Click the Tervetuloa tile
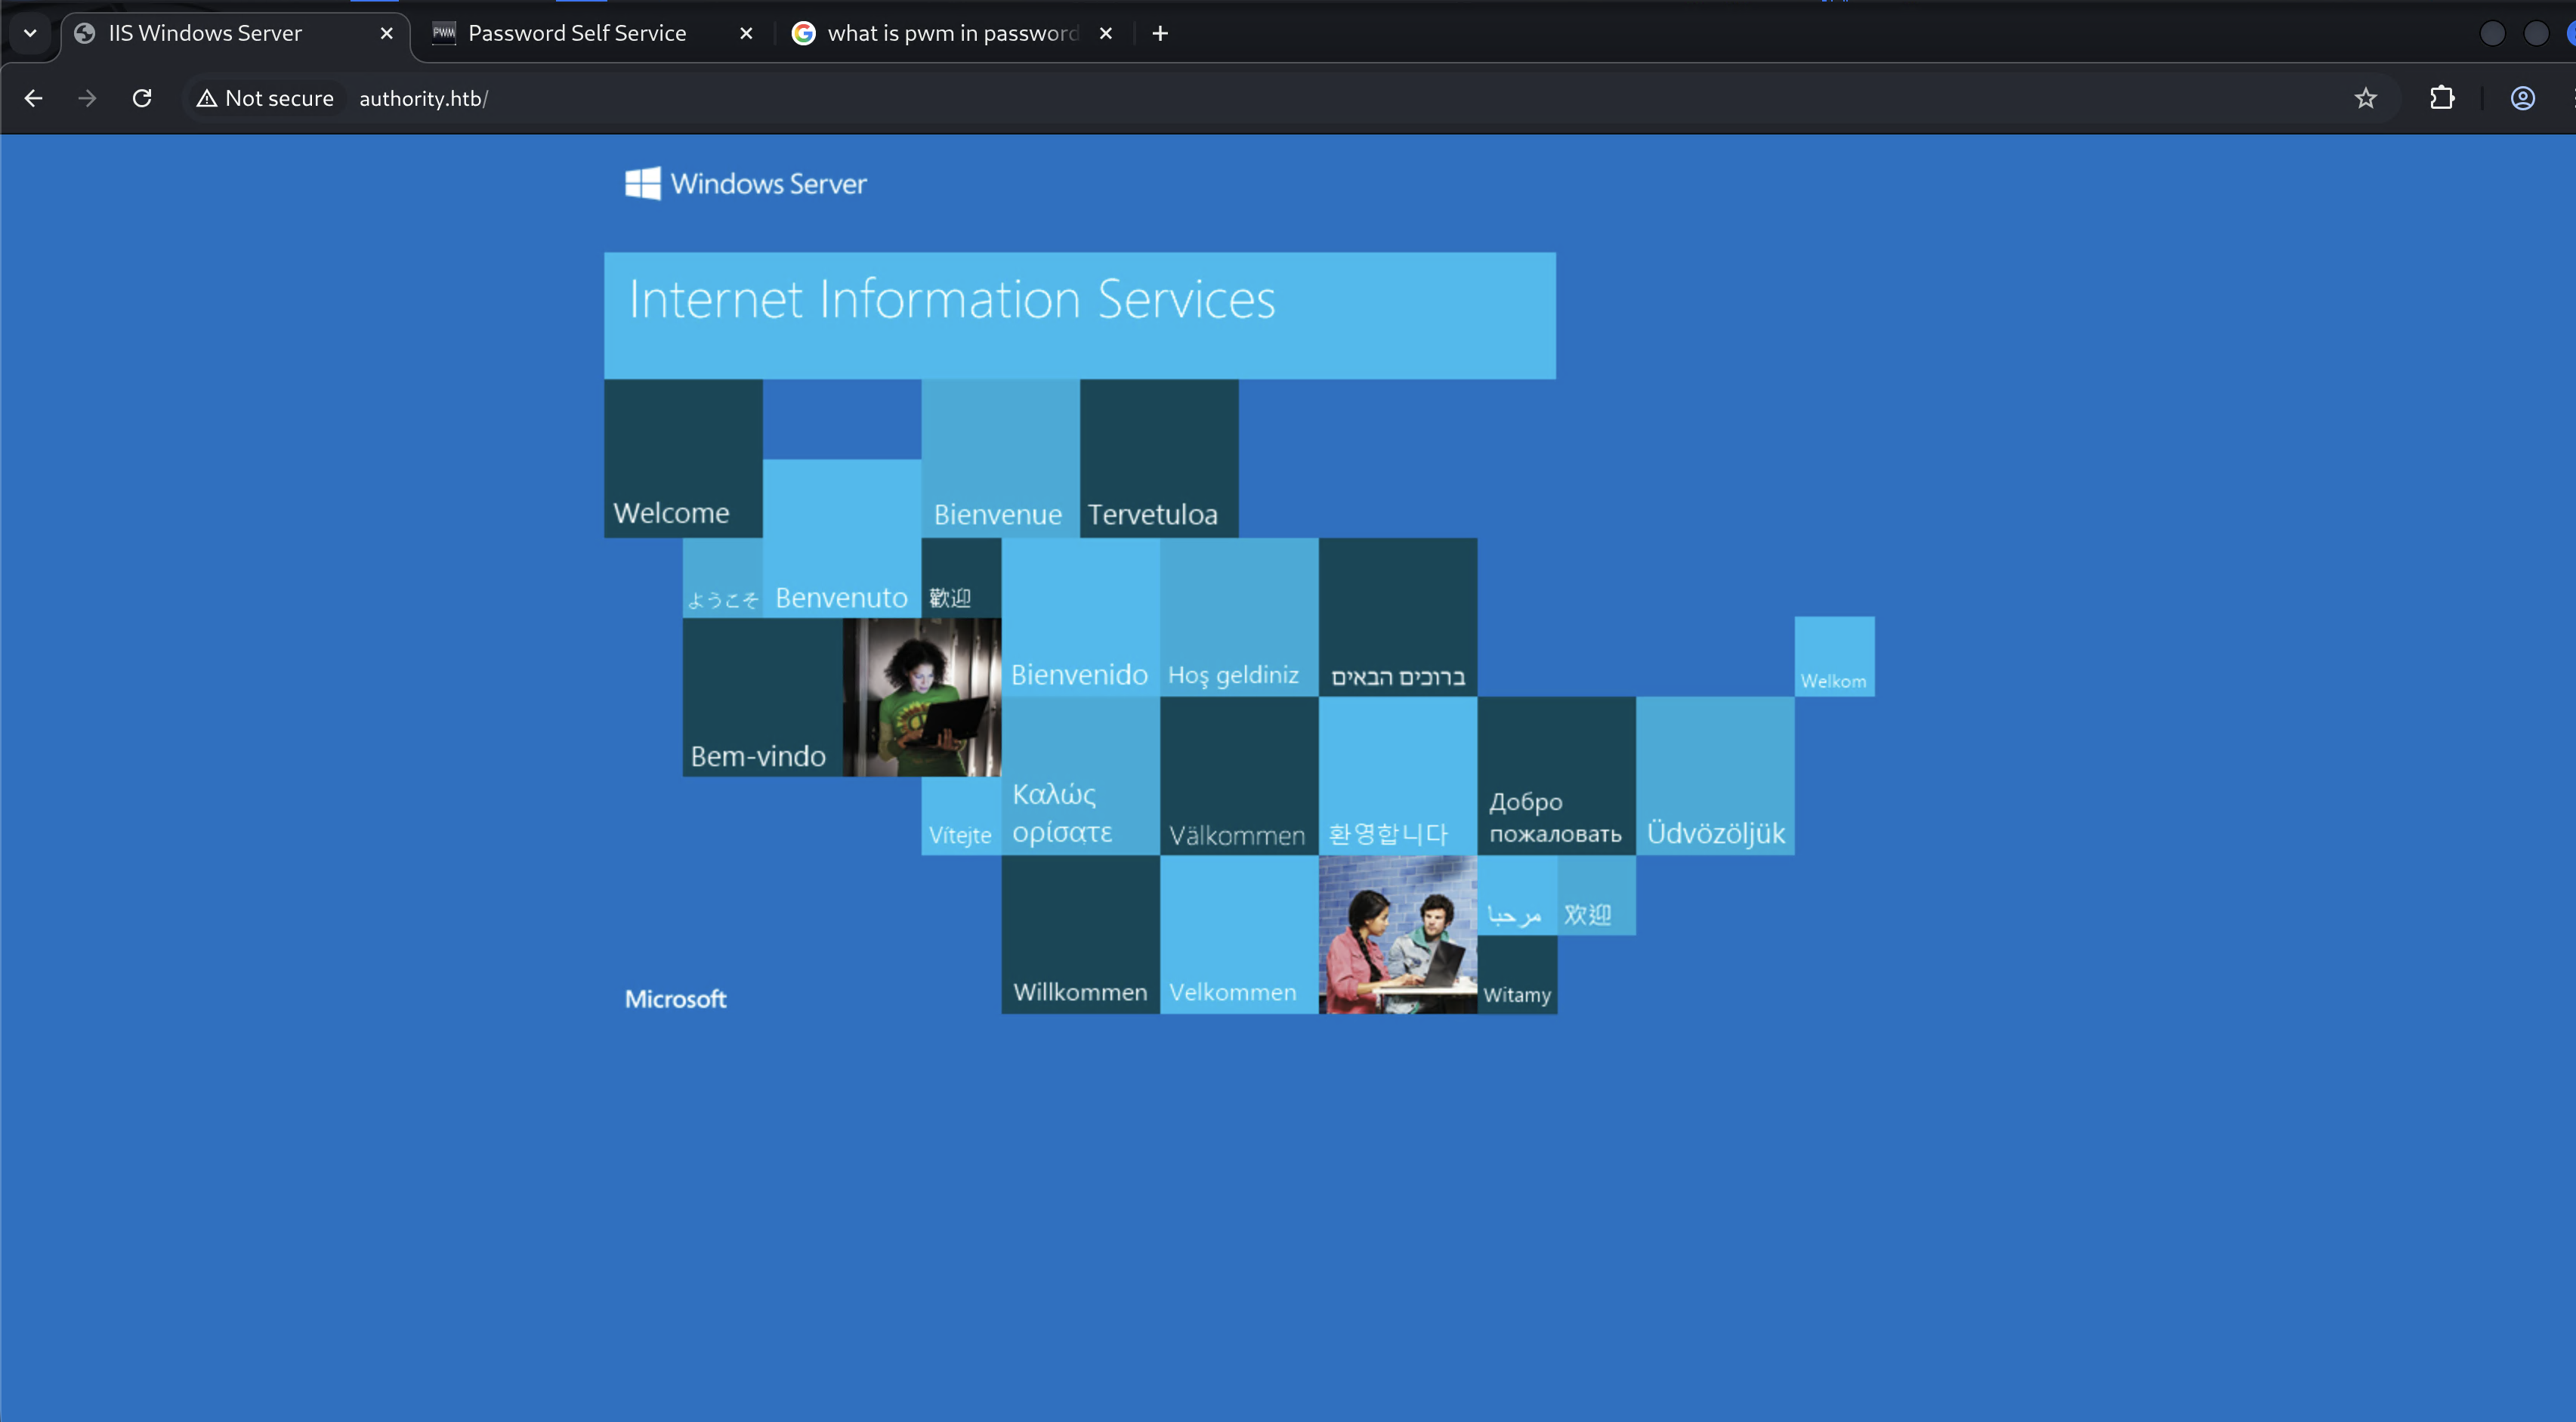Viewport: 2576px width, 1422px height. tap(1159, 458)
